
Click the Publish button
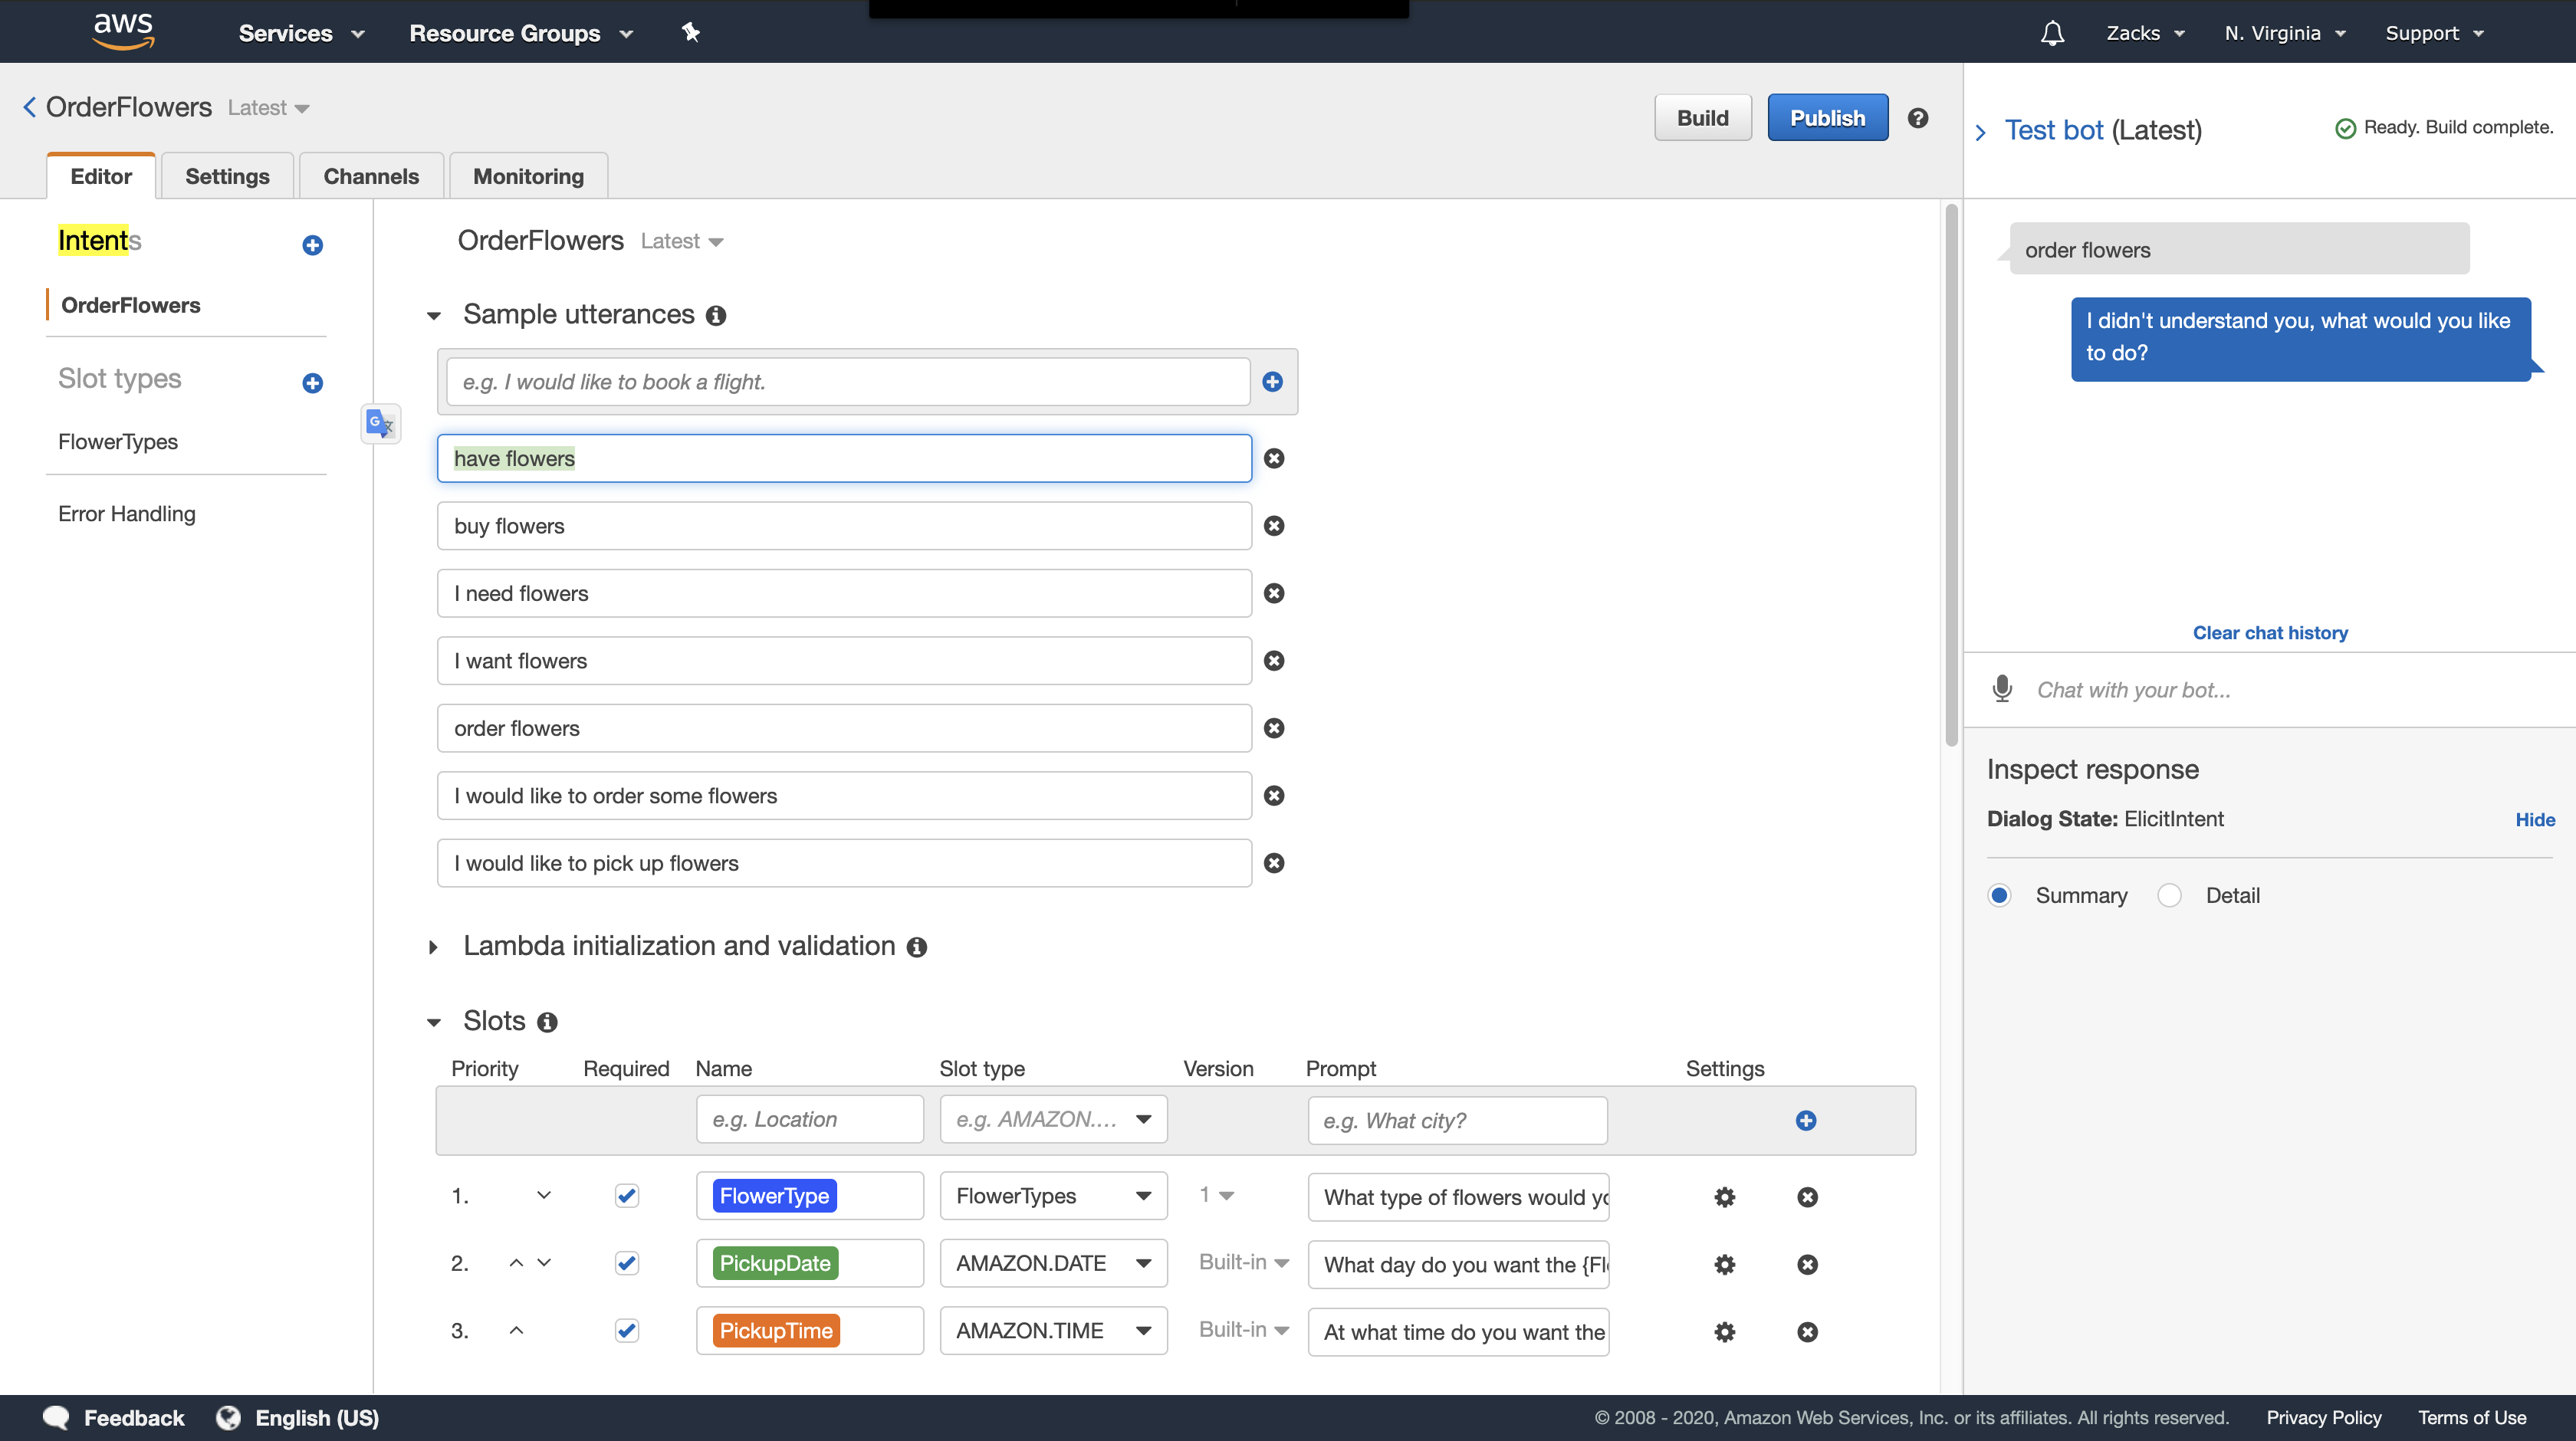pos(1826,118)
